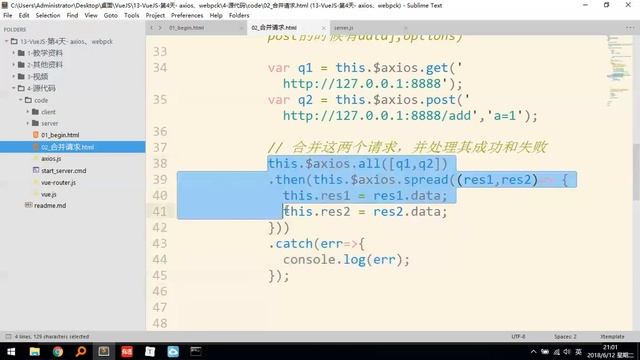Viewport: 640px width, 360px height.
Task: Open 01_begin.html in the sidebar
Action: [x=60, y=135]
